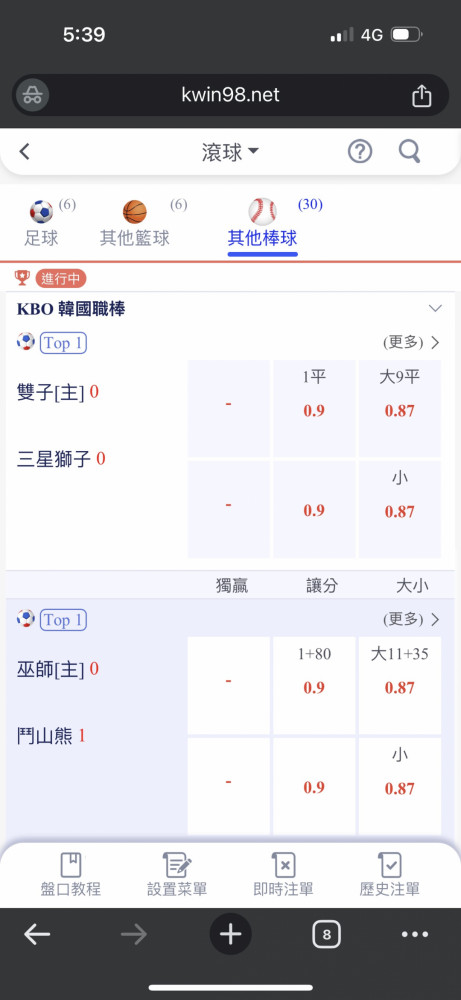Screen dimensions: 461x1000
Task: Open the help question mark icon
Action: [360, 152]
